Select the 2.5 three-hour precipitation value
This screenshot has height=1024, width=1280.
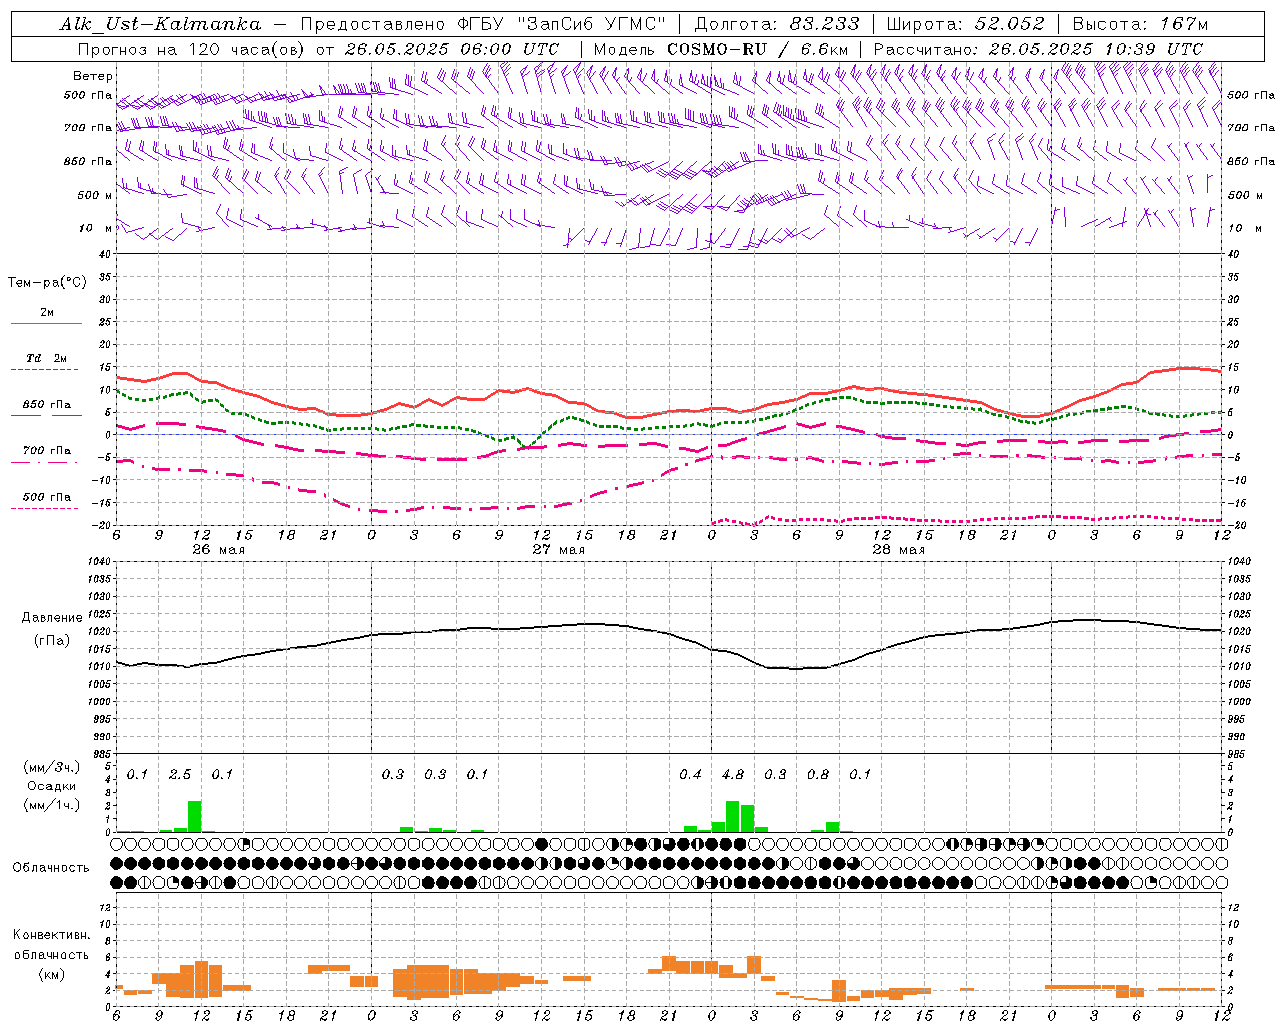[x=180, y=775]
